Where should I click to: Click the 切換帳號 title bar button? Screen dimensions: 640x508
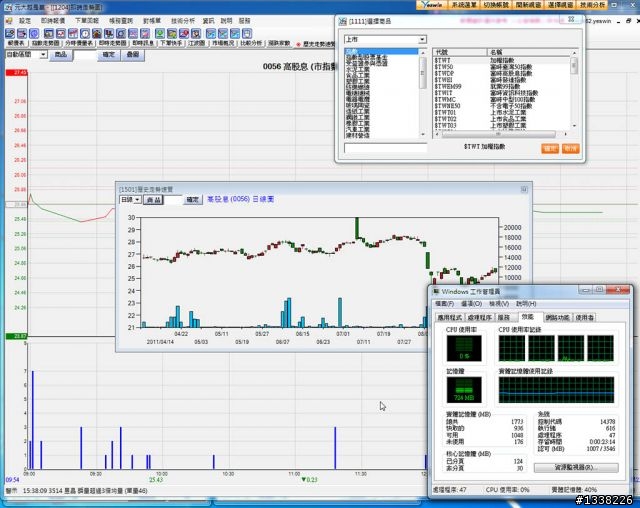pyautogui.click(x=496, y=5)
